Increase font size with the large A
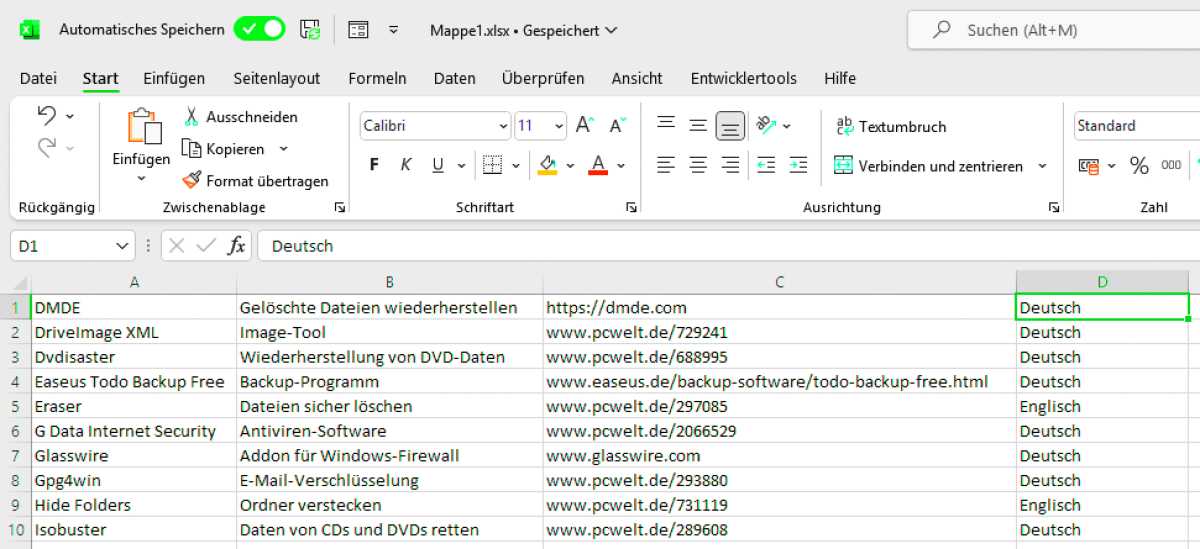Screen dimensions: 1200x549 click(x=585, y=126)
